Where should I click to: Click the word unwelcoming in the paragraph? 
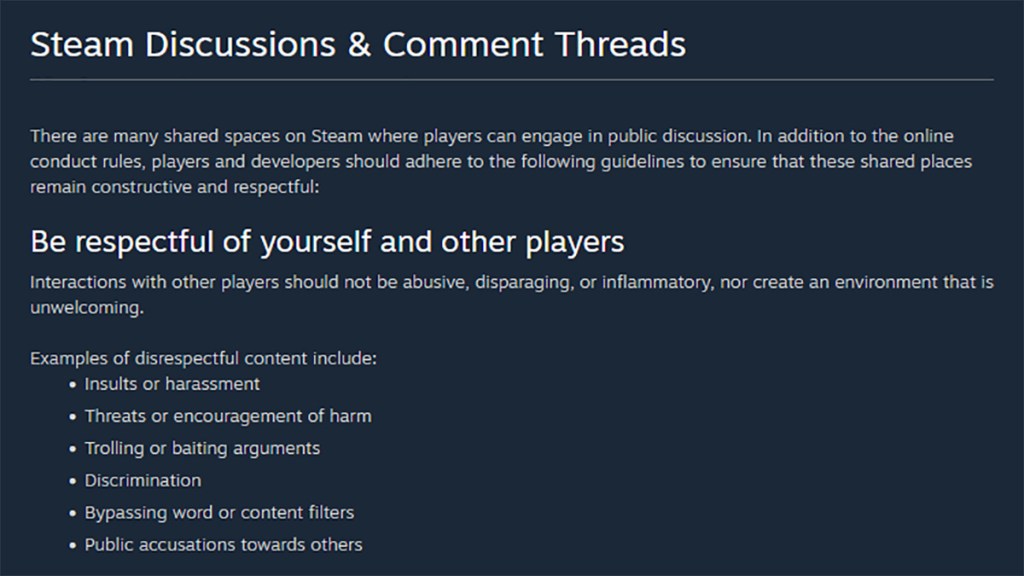(86, 309)
